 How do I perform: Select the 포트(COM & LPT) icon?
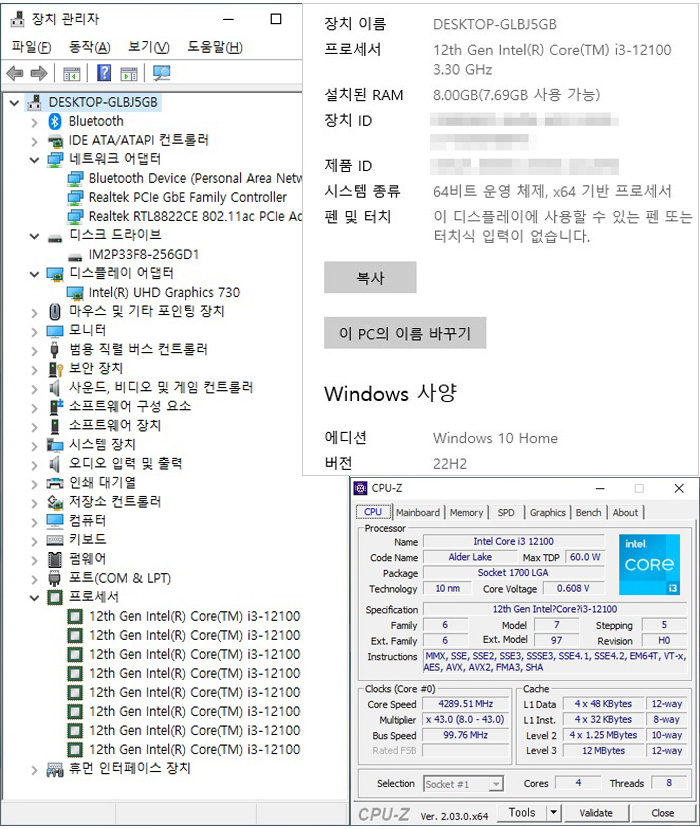click(x=54, y=578)
